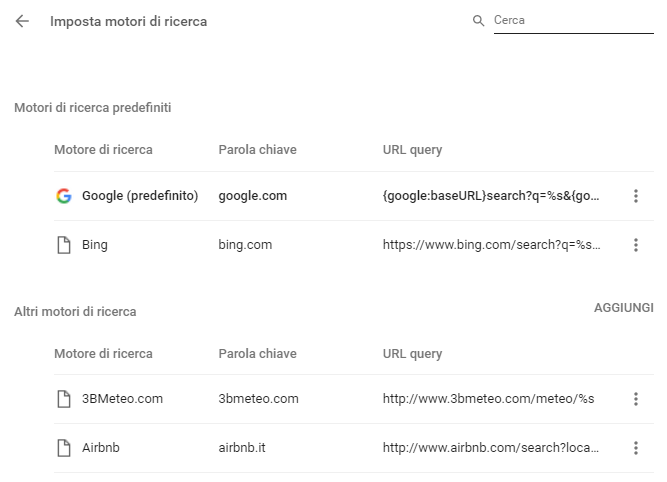667x482 pixels.
Task: Click the http://www.3bmeteo.com/meteo/%s URL
Action: pyautogui.click(x=488, y=399)
